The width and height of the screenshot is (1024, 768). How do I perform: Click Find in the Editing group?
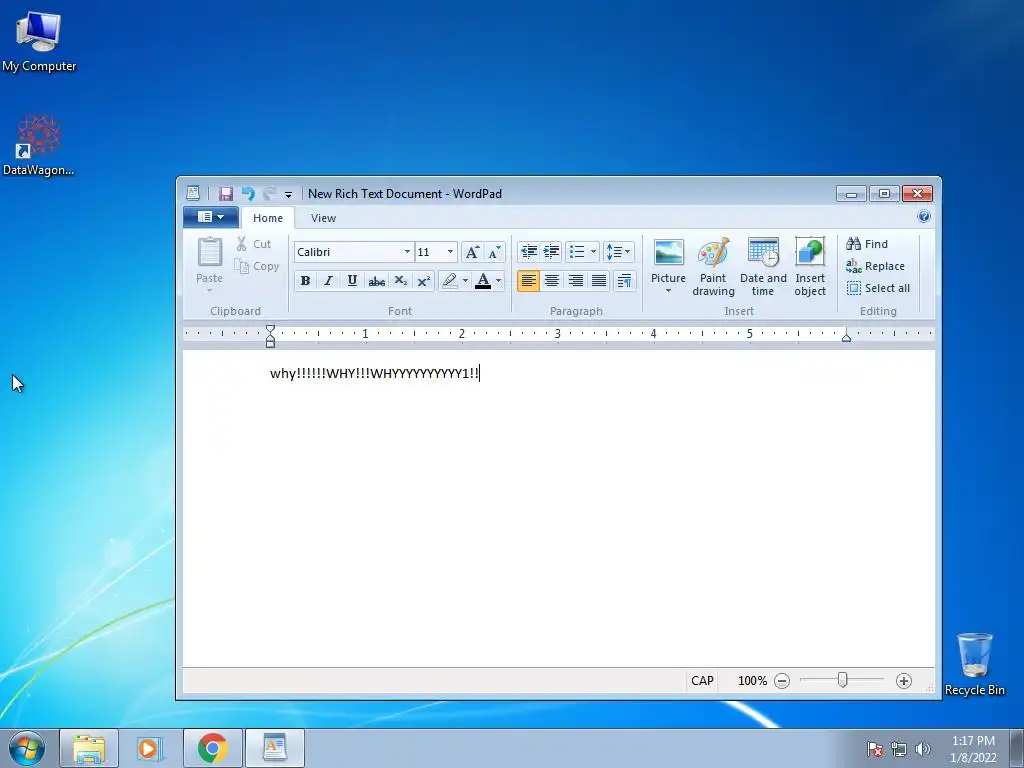coord(867,244)
